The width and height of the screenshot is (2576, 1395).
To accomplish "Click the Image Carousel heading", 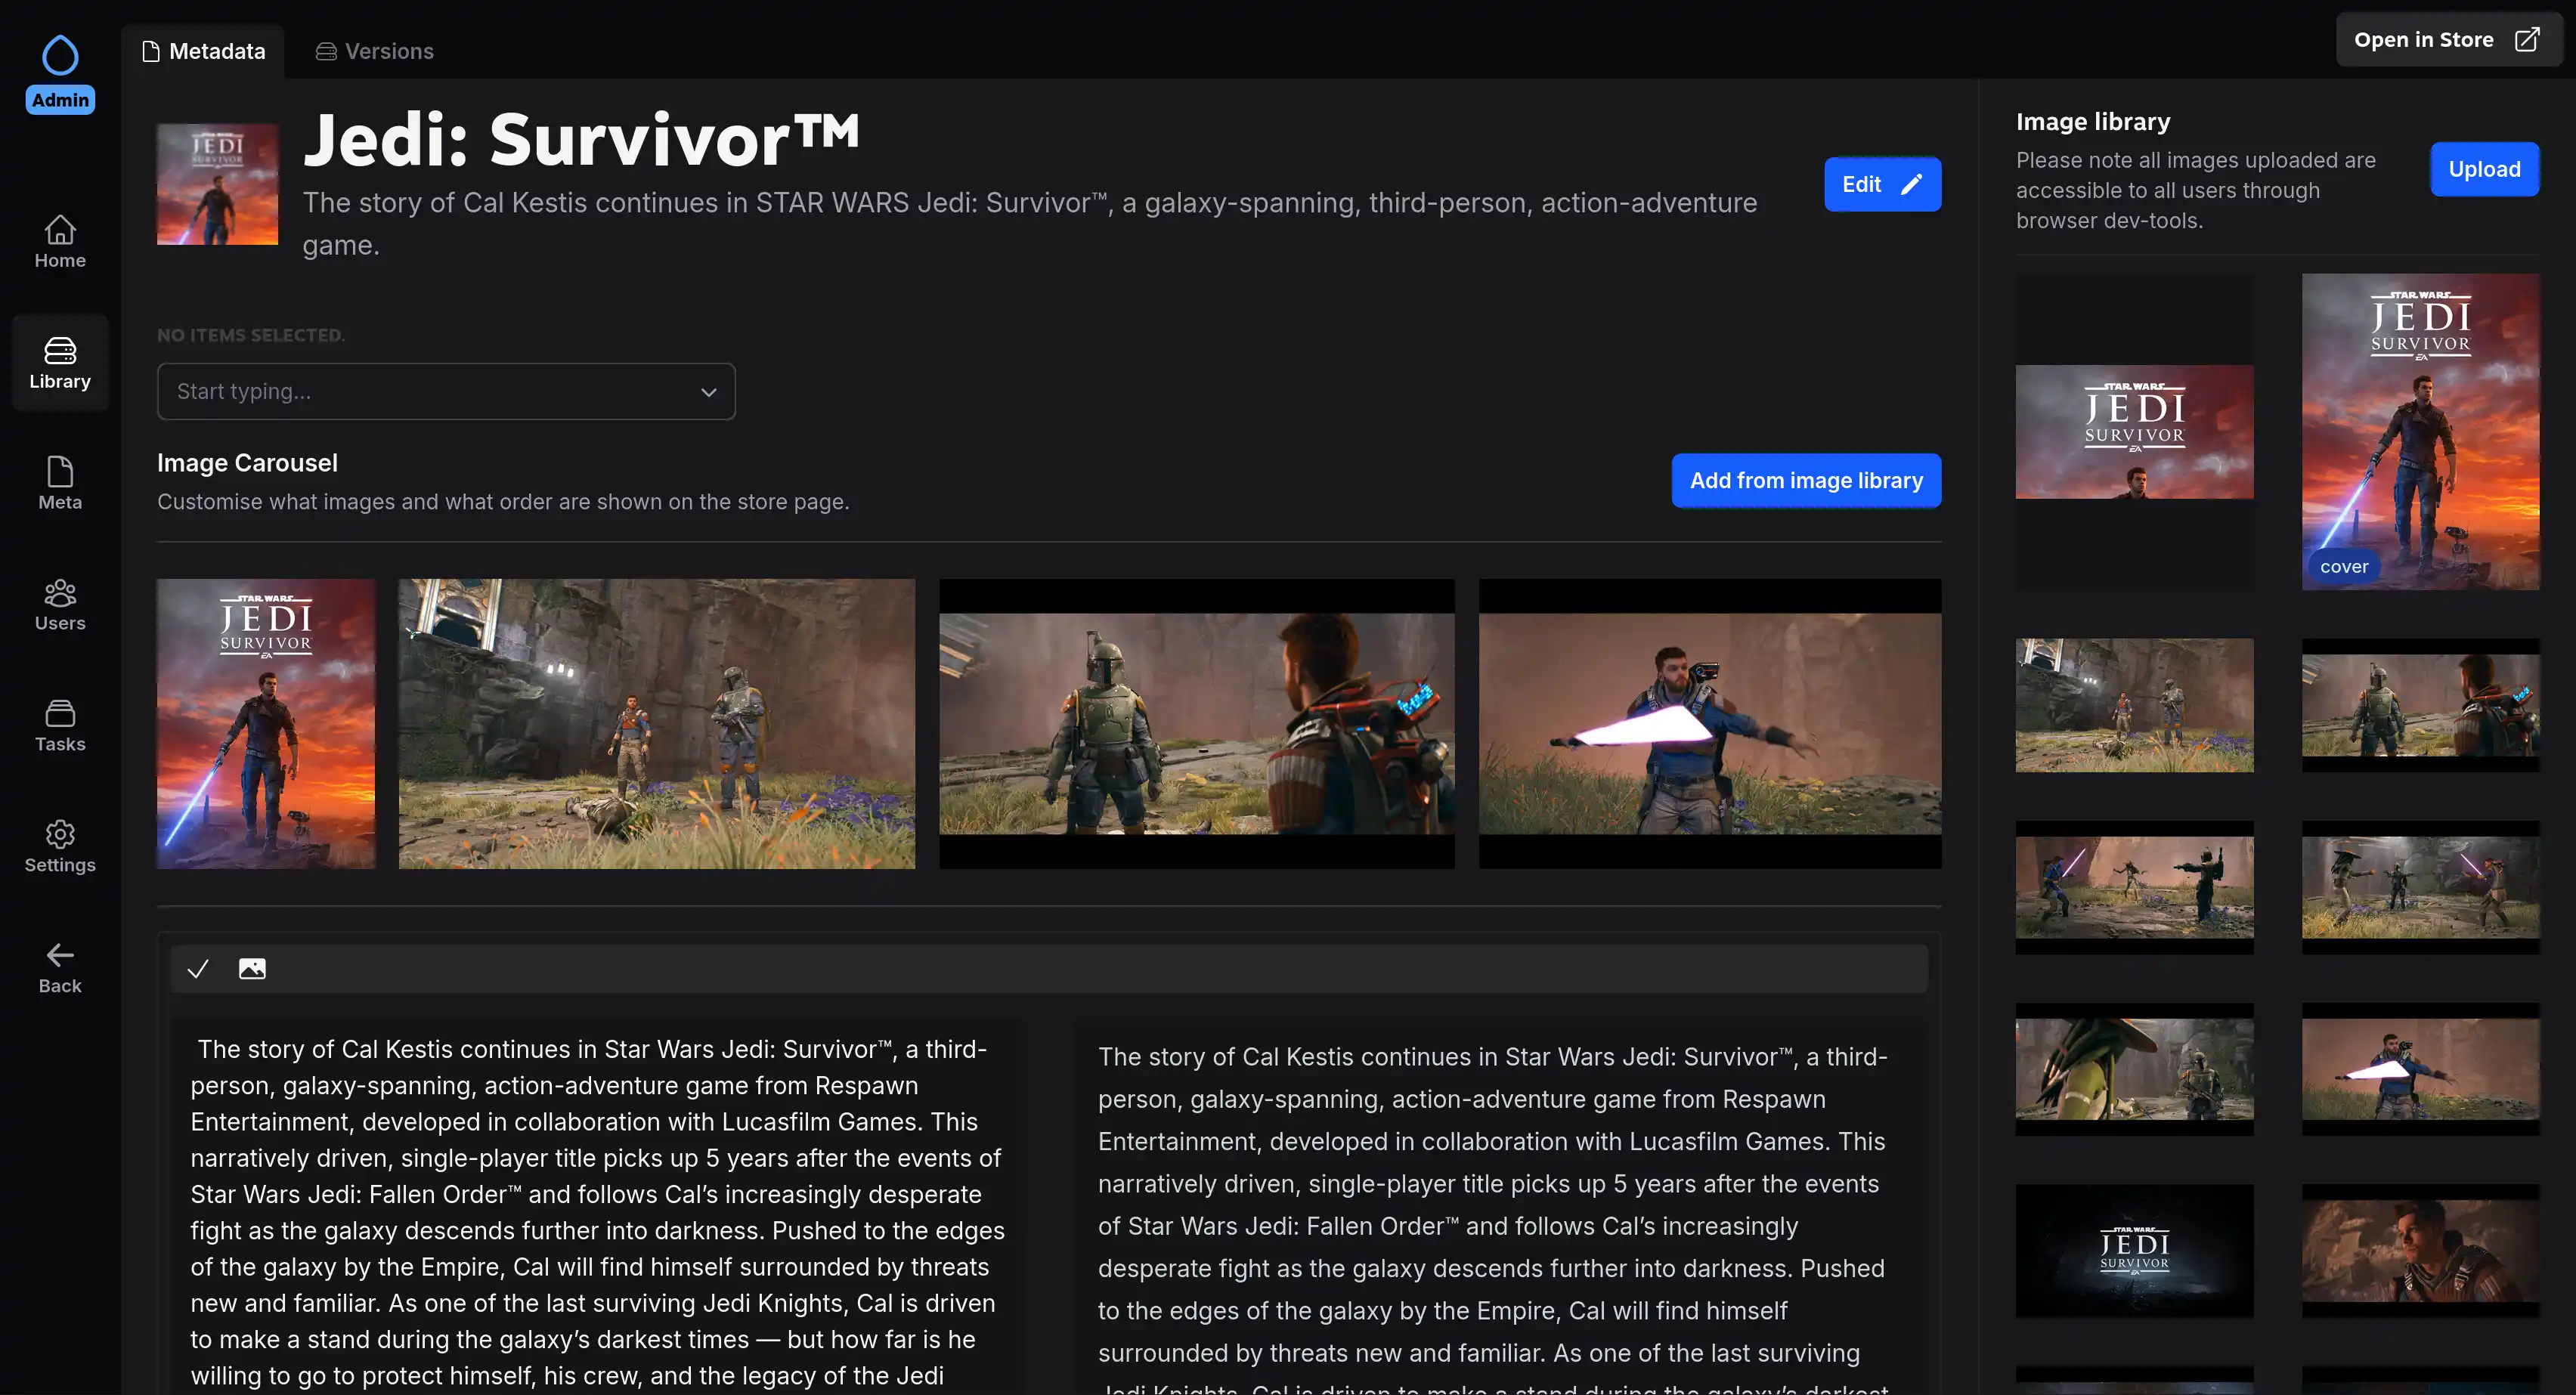I will pos(247,463).
